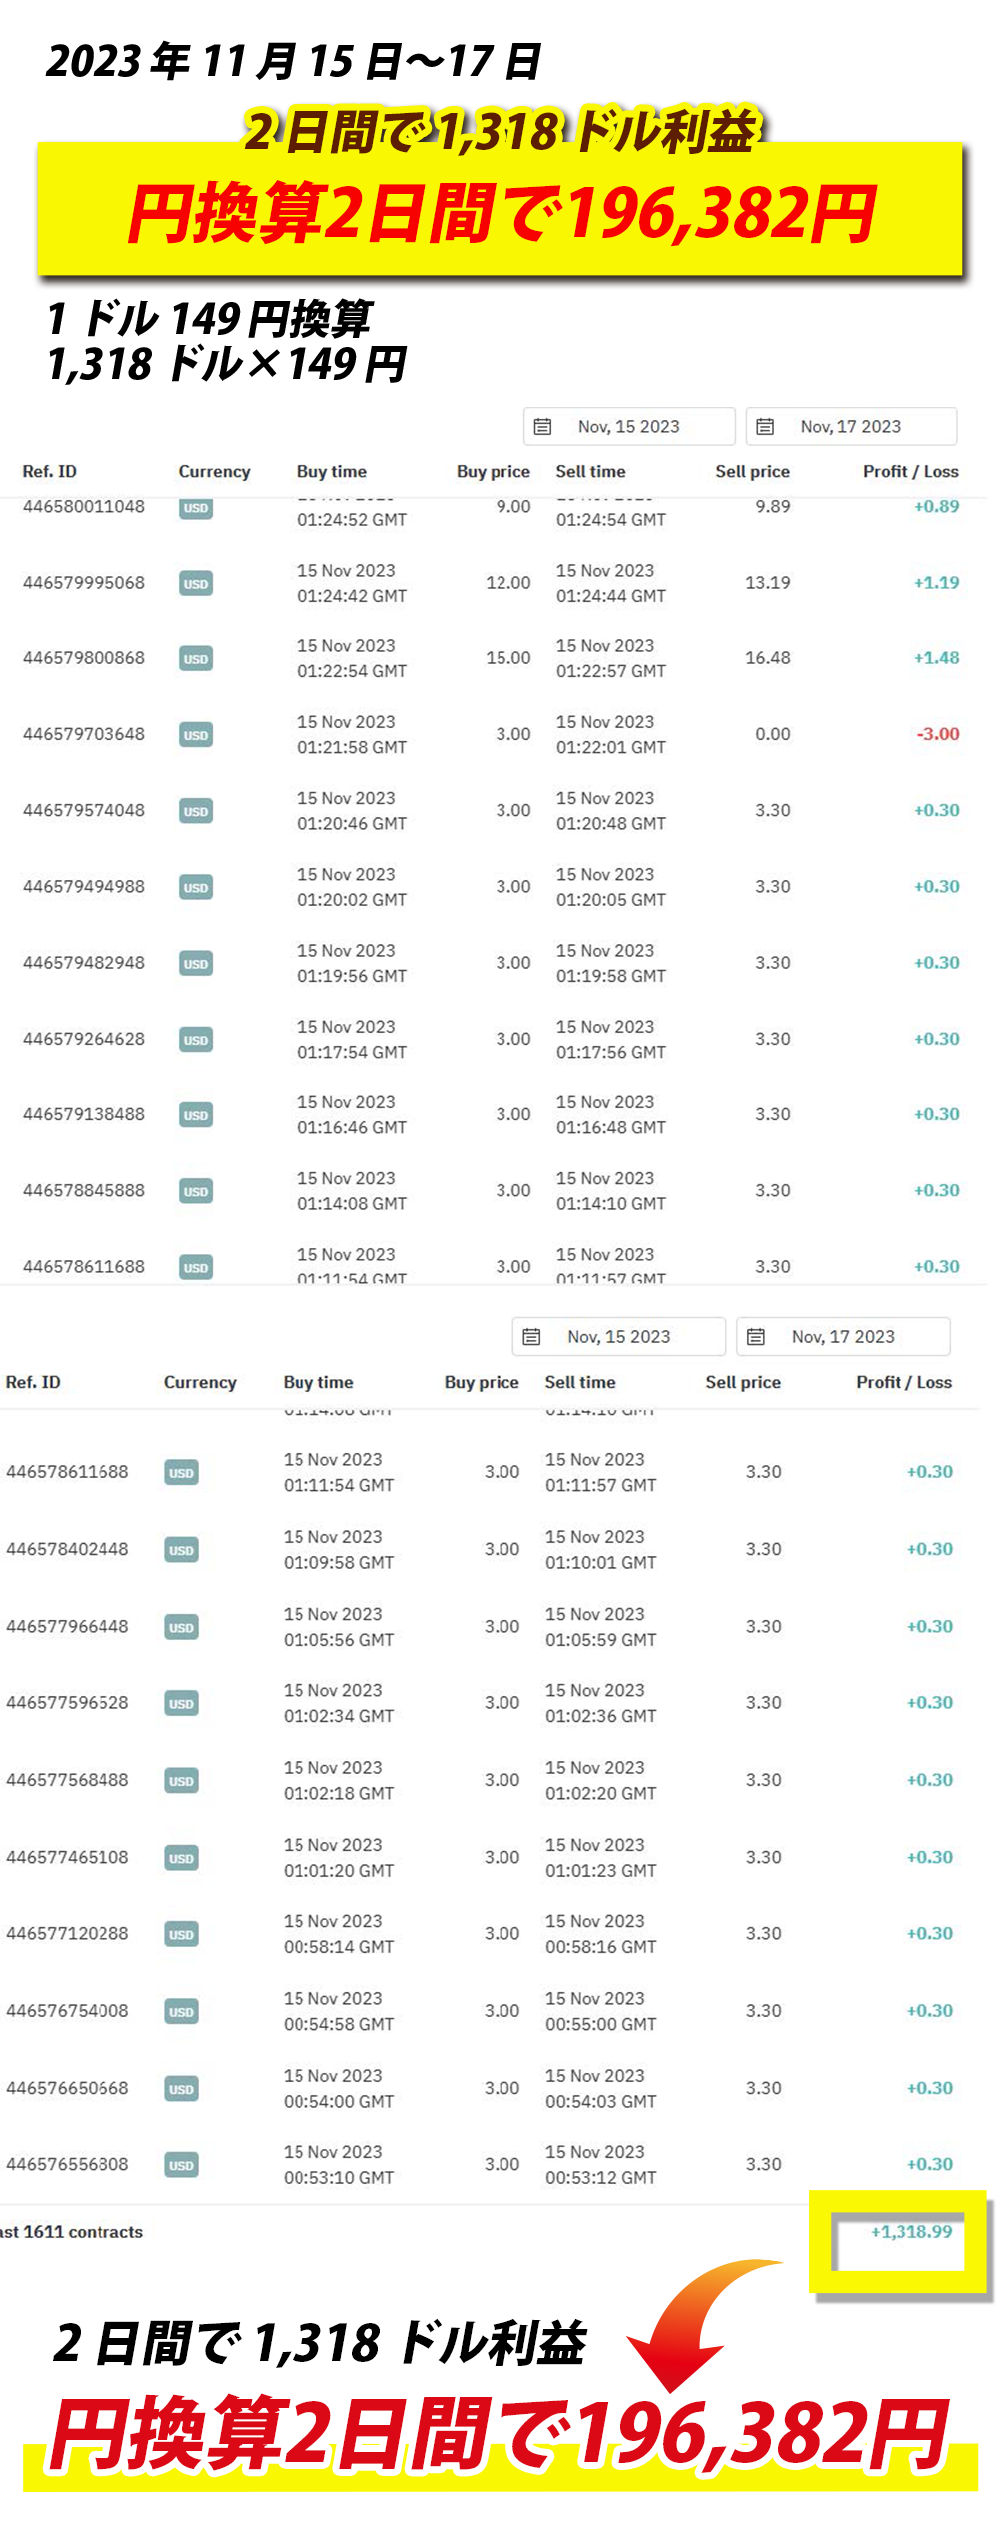Viewport: 1000px width, 2525px height.
Task: Select reference ID 446577120288
Action: click(67, 1933)
